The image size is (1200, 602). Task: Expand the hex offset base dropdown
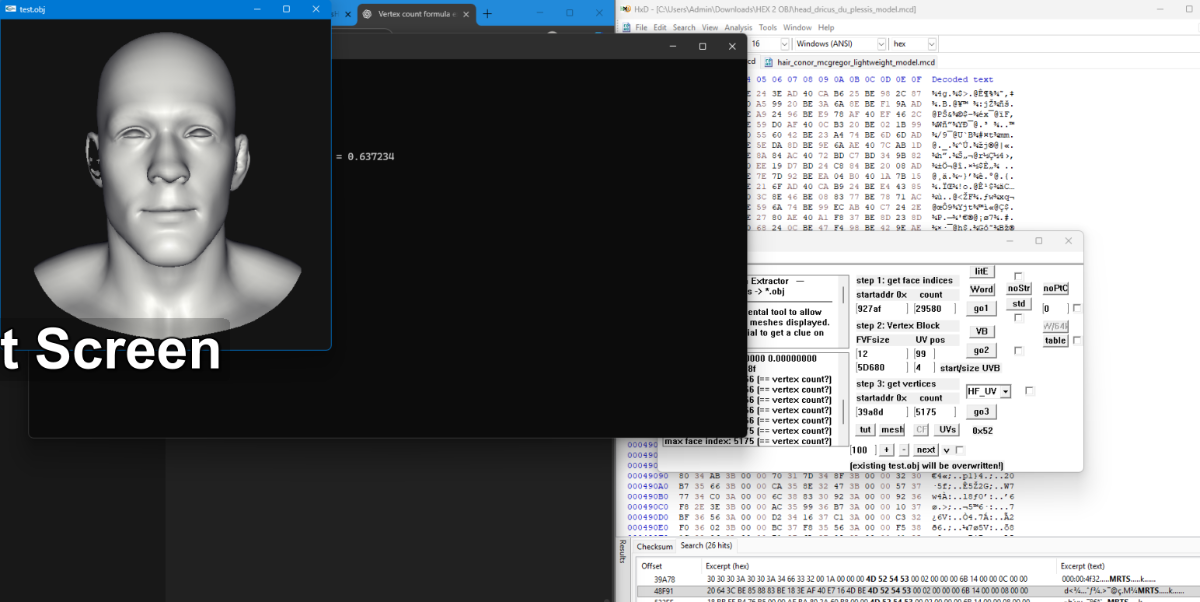point(932,45)
